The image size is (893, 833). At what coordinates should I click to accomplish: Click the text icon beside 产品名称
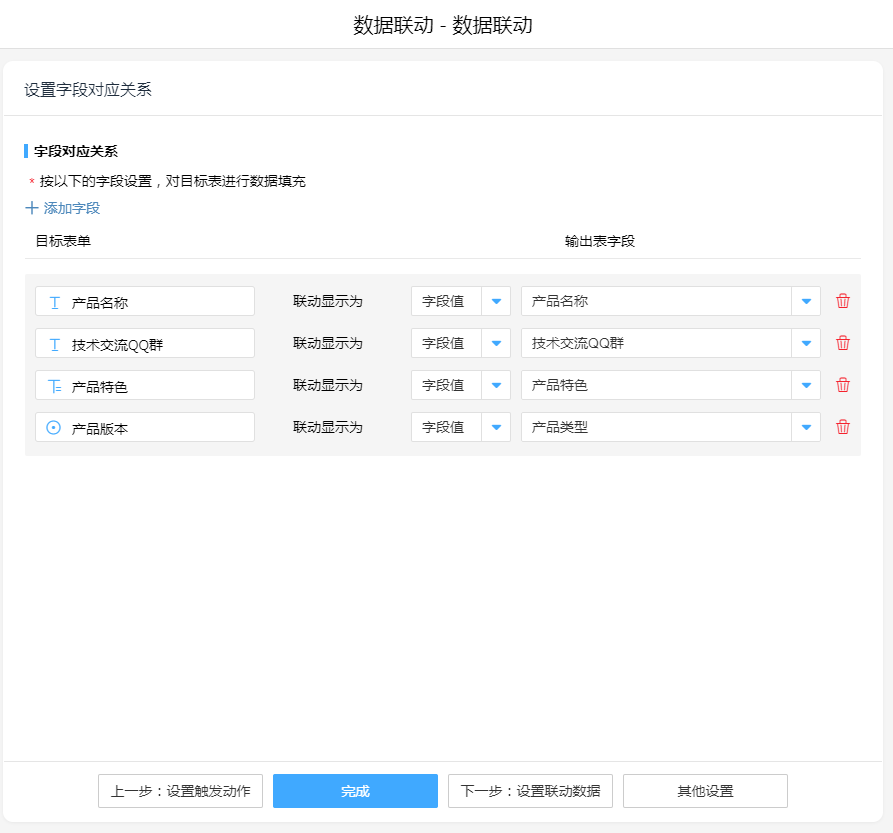(x=54, y=302)
